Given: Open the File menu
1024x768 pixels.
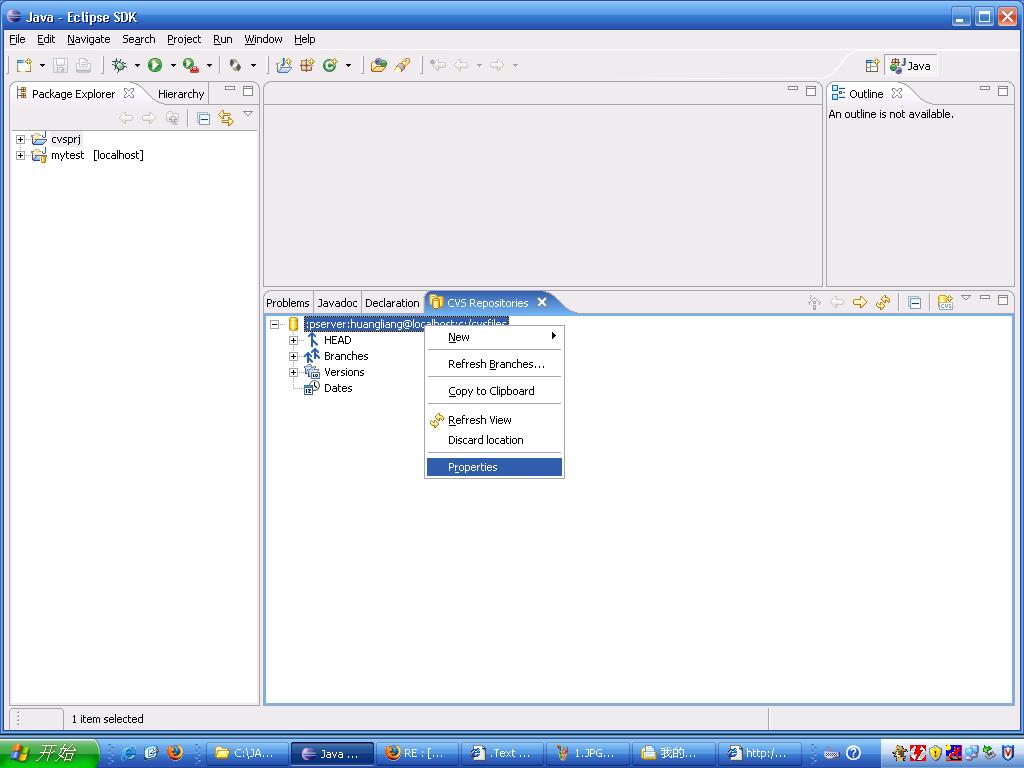Looking at the screenshot, I should 17,39.
